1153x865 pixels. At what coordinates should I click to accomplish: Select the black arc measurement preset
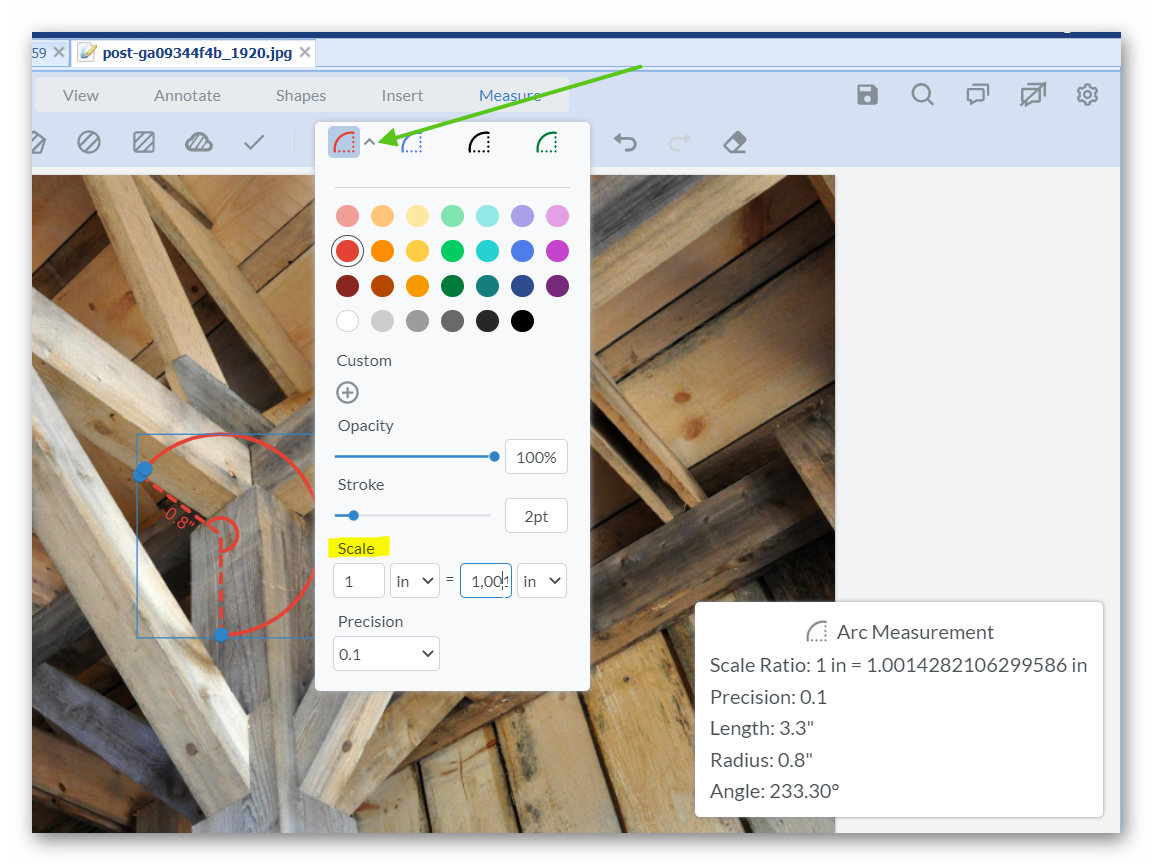pos(480,143)
